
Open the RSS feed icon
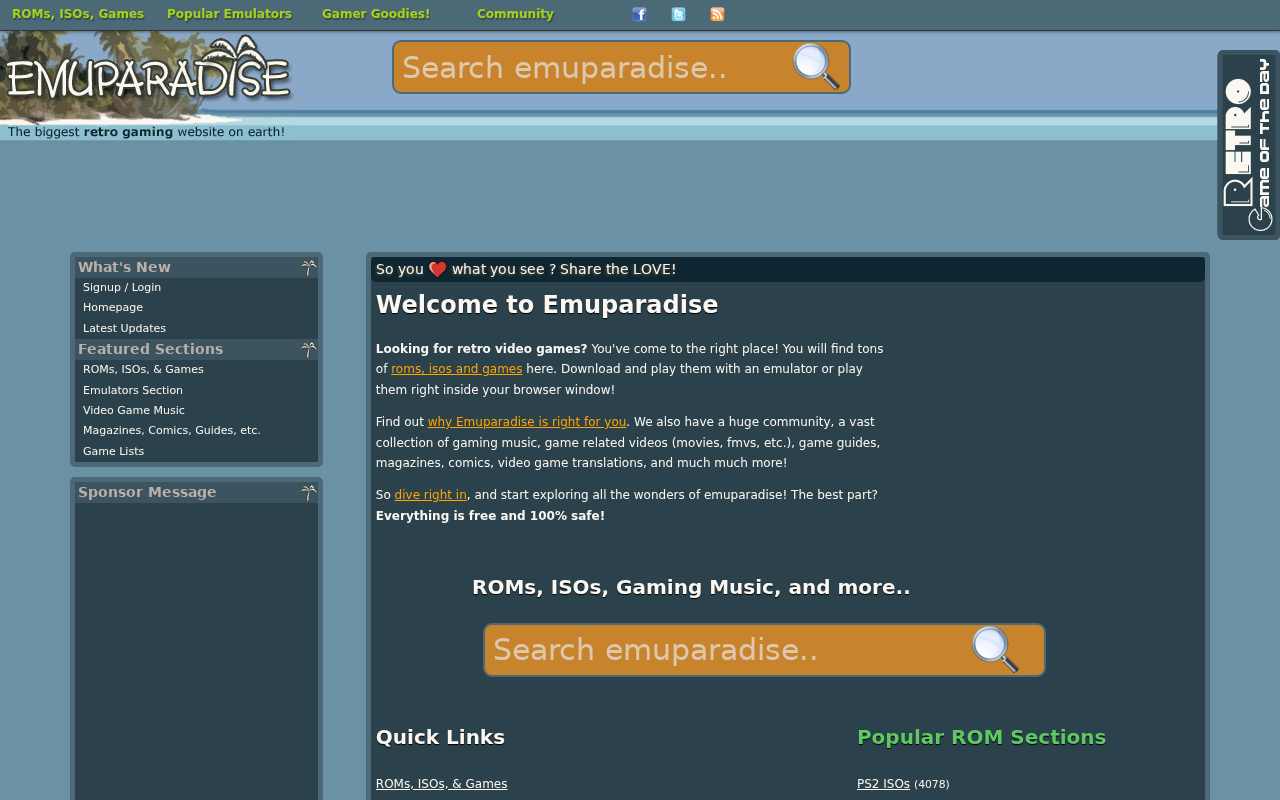717,14
